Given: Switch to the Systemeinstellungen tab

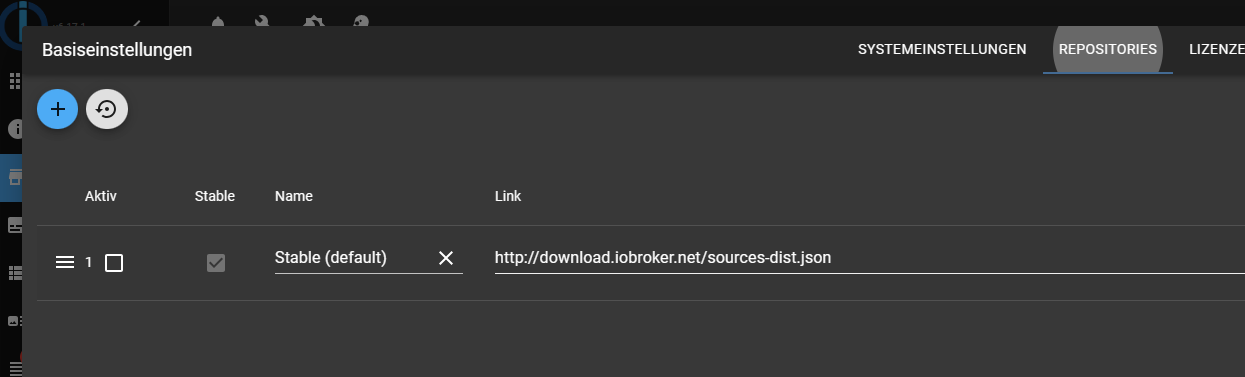Looking at the screenshot, I should [x=942, y=49].
